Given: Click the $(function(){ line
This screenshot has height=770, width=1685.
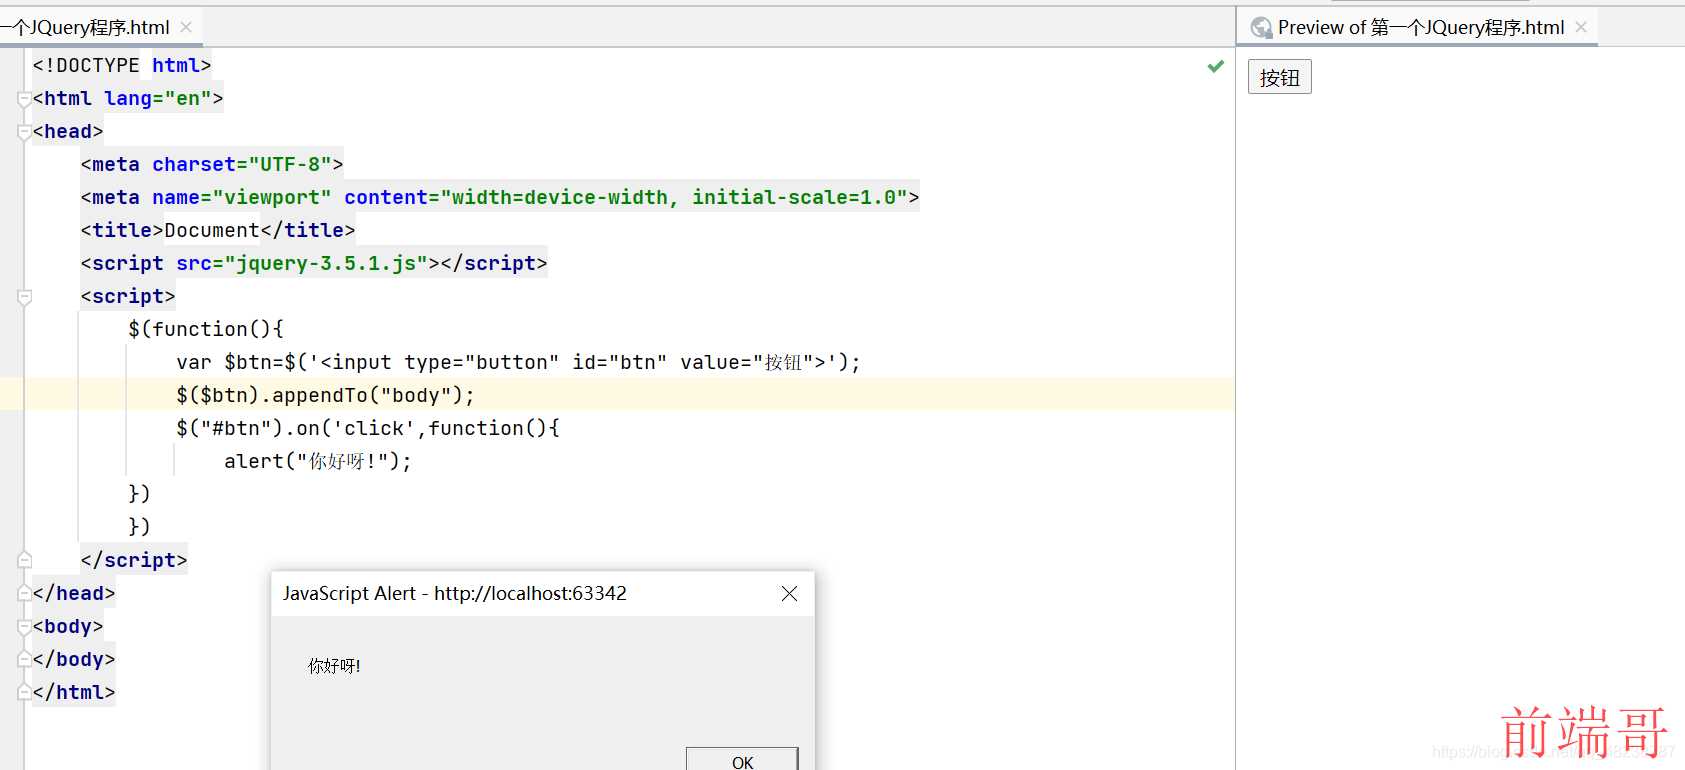Looking at the screenshot, I should [206, 329].
